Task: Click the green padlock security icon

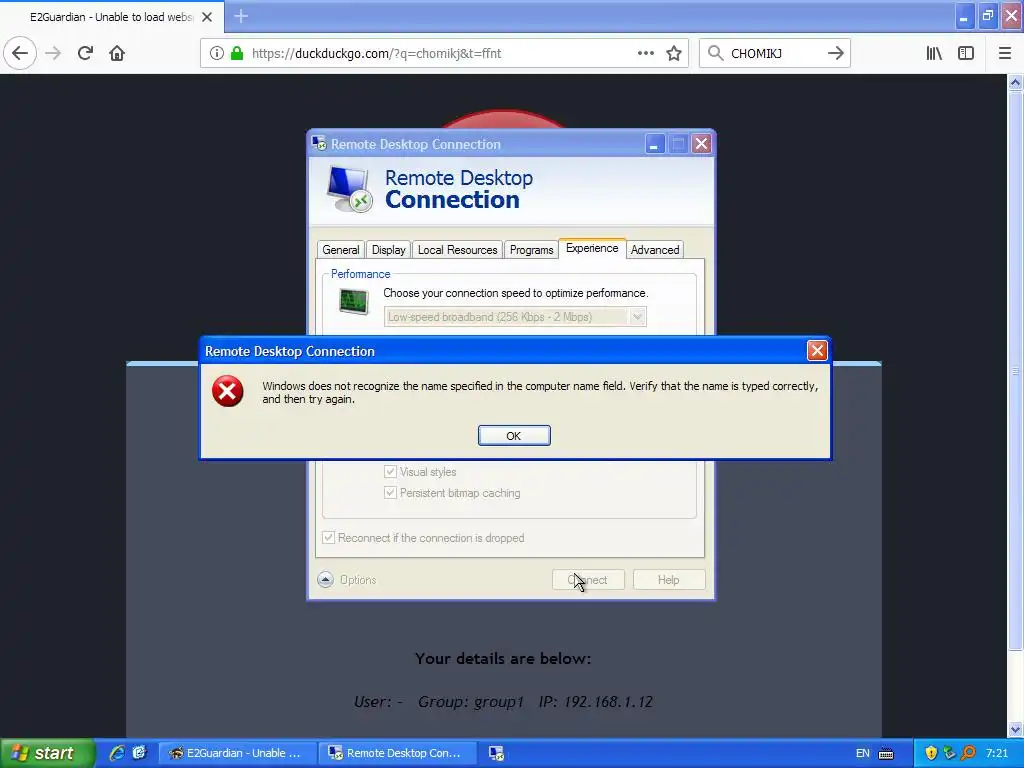Action: pos(237,53)
